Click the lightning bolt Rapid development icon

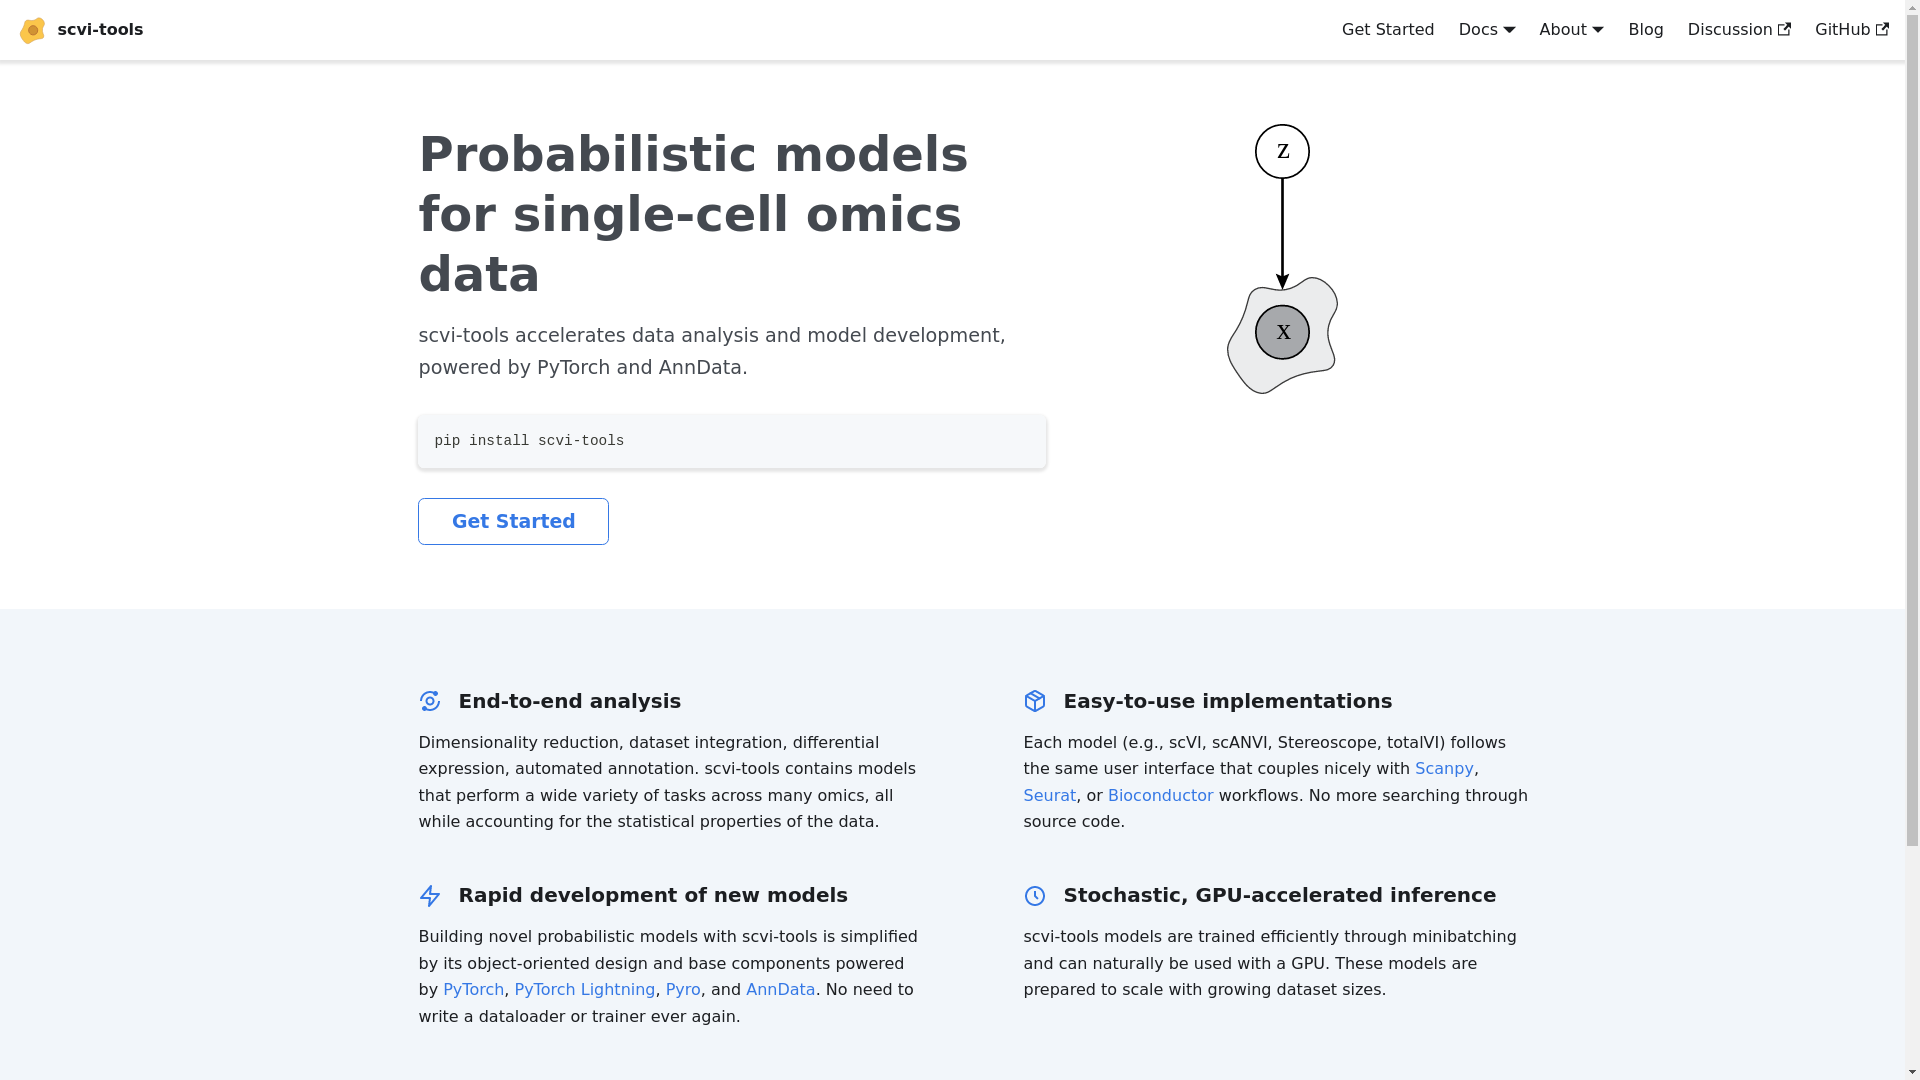pyautogui.click(x=430, y=896)
